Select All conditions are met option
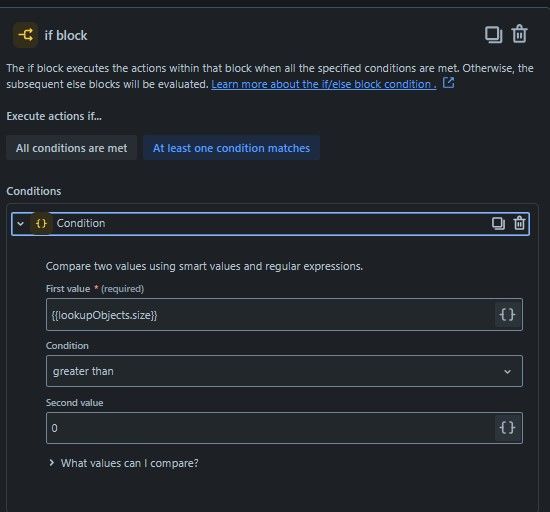This screenshot has width=550, height=512. [x=72, y=148]
